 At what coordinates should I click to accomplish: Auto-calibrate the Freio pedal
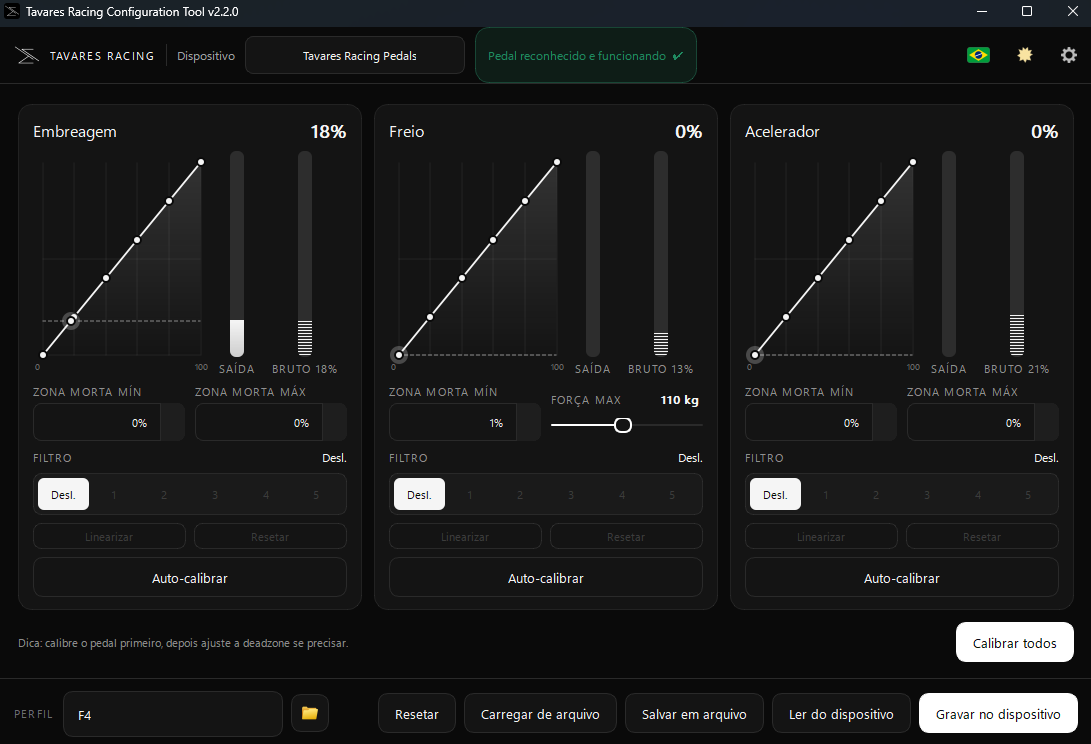click(546, 578)
